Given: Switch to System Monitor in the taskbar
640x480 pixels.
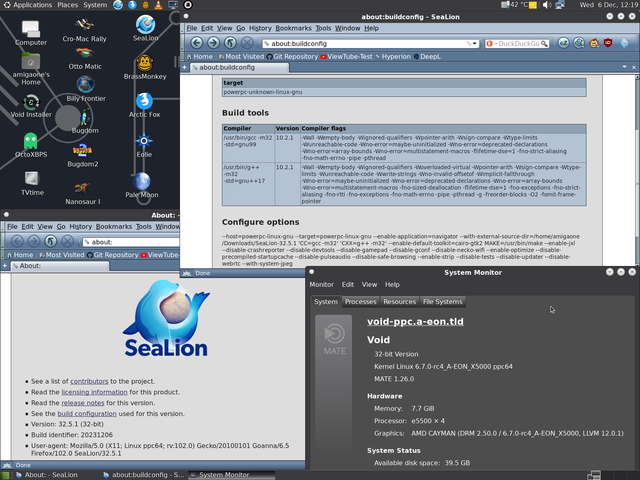Looking at the screenshot, I should click(x=231, y=475).
